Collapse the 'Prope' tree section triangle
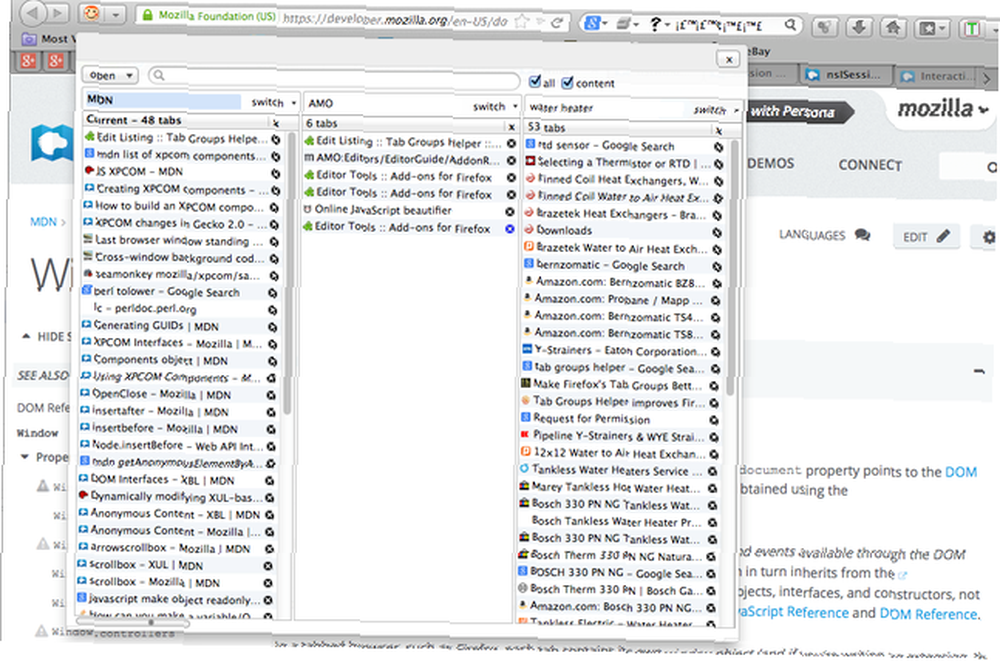The image size is (1000, 661). pyautogui.click(x=24, y=457)
